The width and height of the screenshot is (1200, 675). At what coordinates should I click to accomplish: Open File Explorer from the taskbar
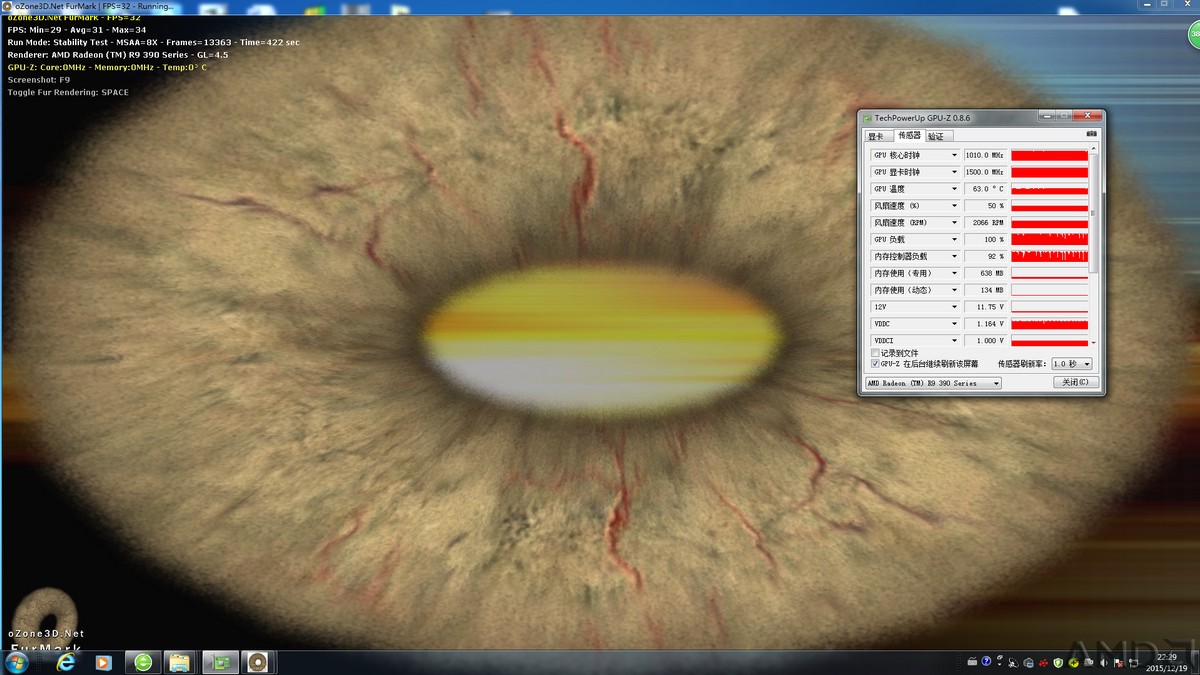tap(180, 662)
